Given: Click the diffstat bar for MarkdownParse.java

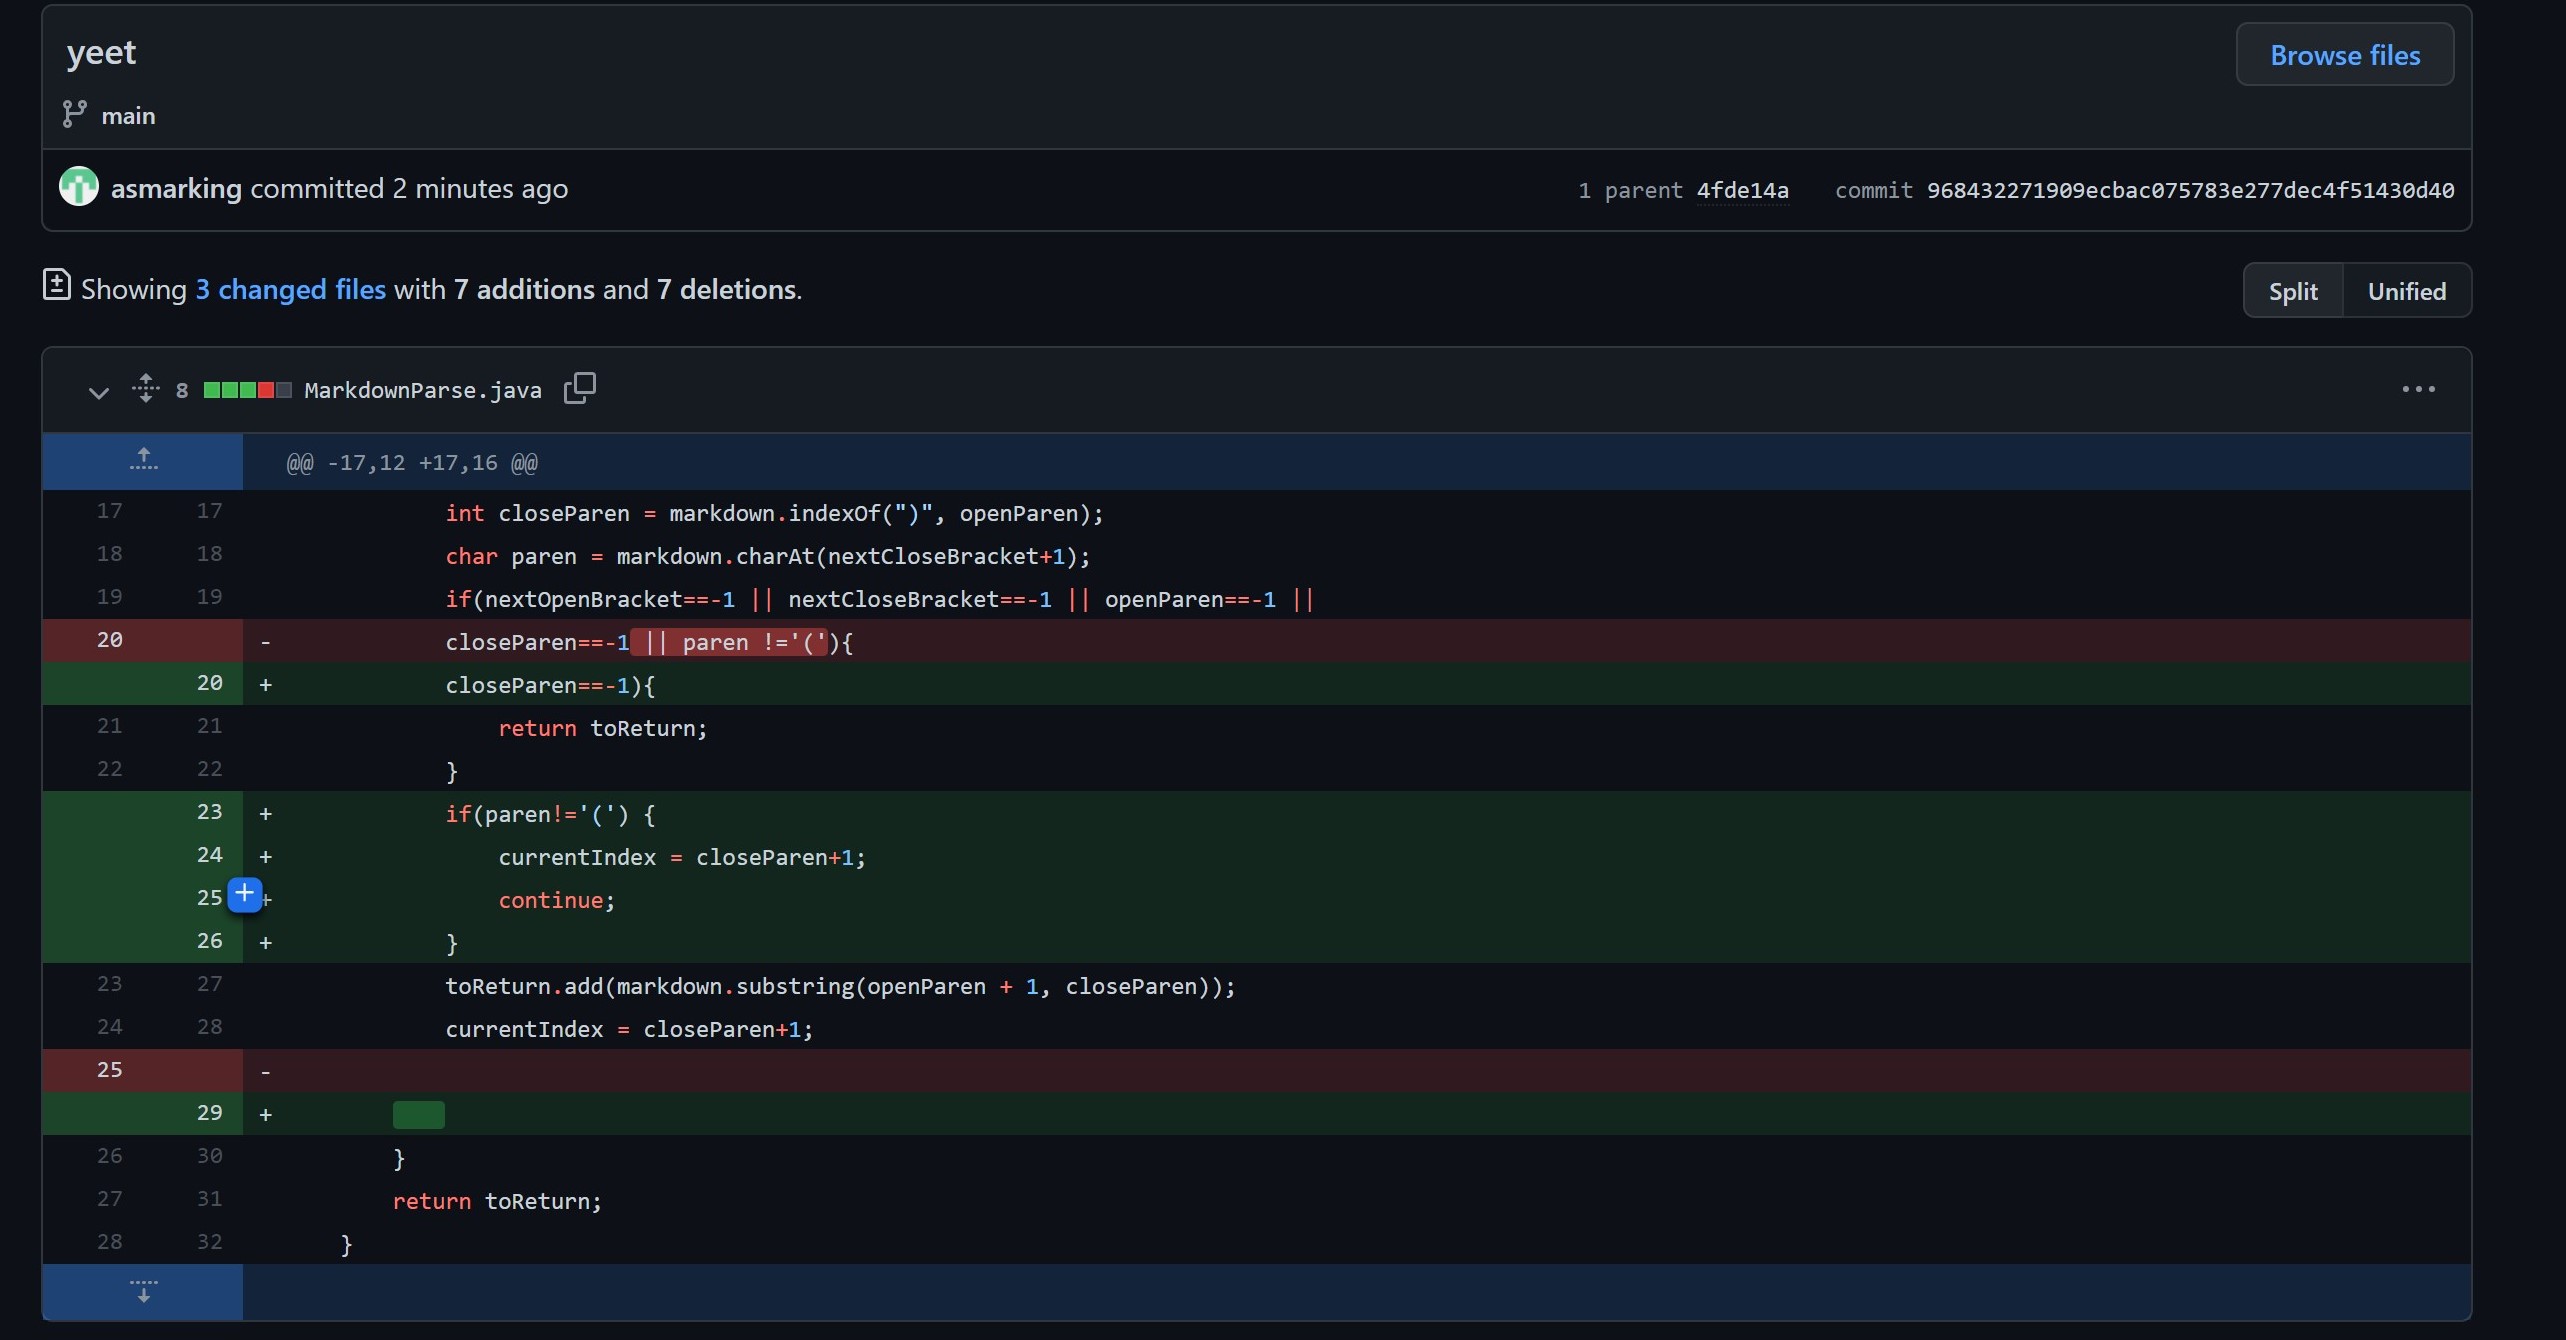Looking at the screenshot, I should tap(248, 390).
